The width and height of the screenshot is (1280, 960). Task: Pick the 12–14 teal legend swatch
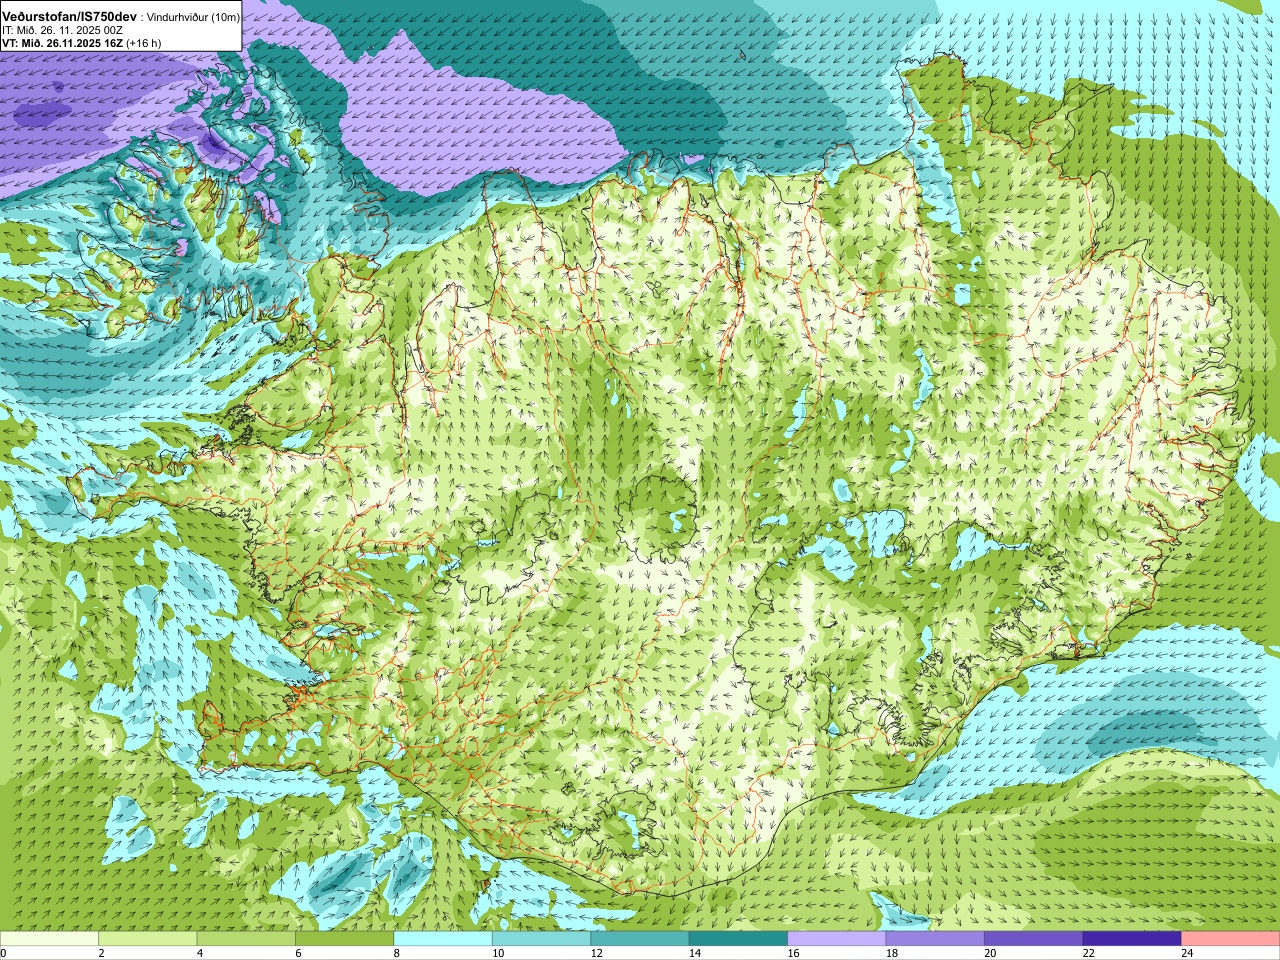[640, 939]
